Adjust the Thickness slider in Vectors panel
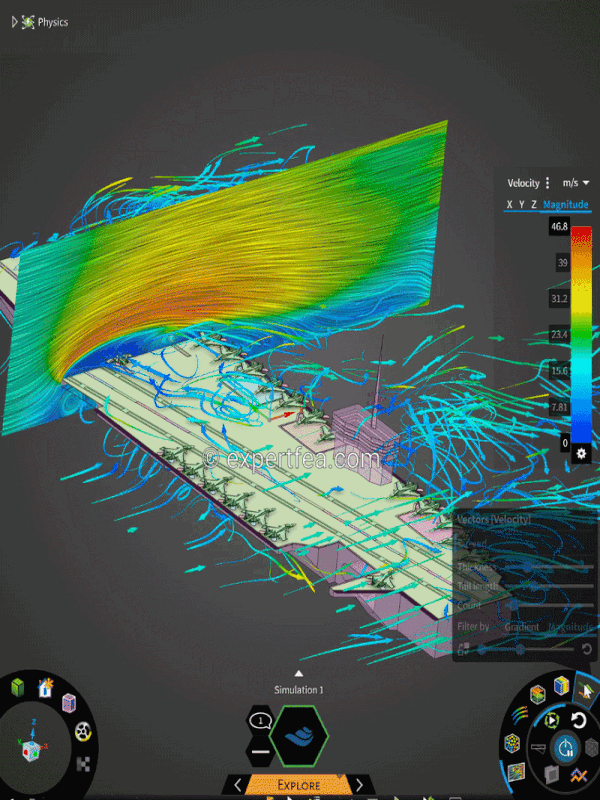 coord(548,567)
